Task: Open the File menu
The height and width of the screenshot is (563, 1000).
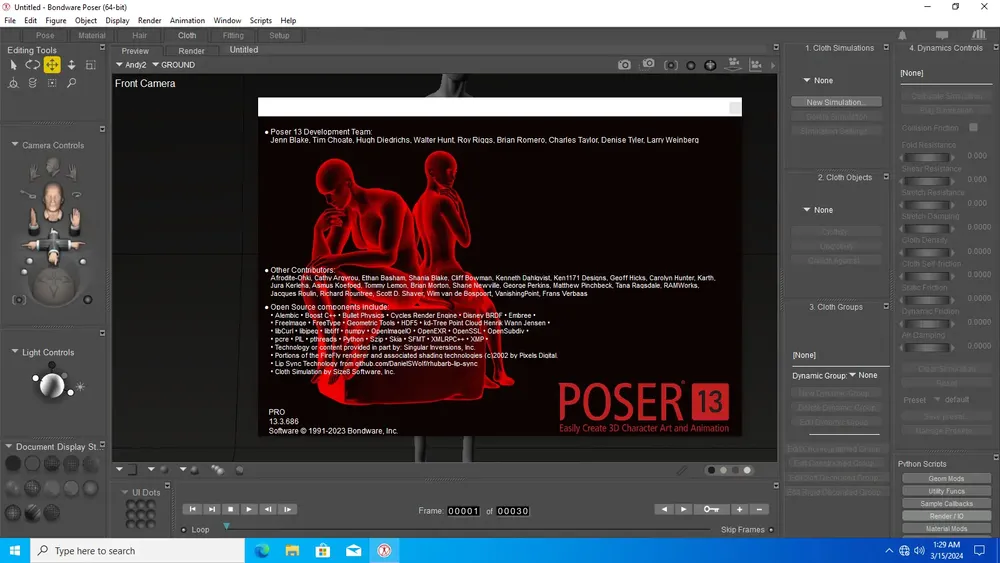Action: pos(10,20)
